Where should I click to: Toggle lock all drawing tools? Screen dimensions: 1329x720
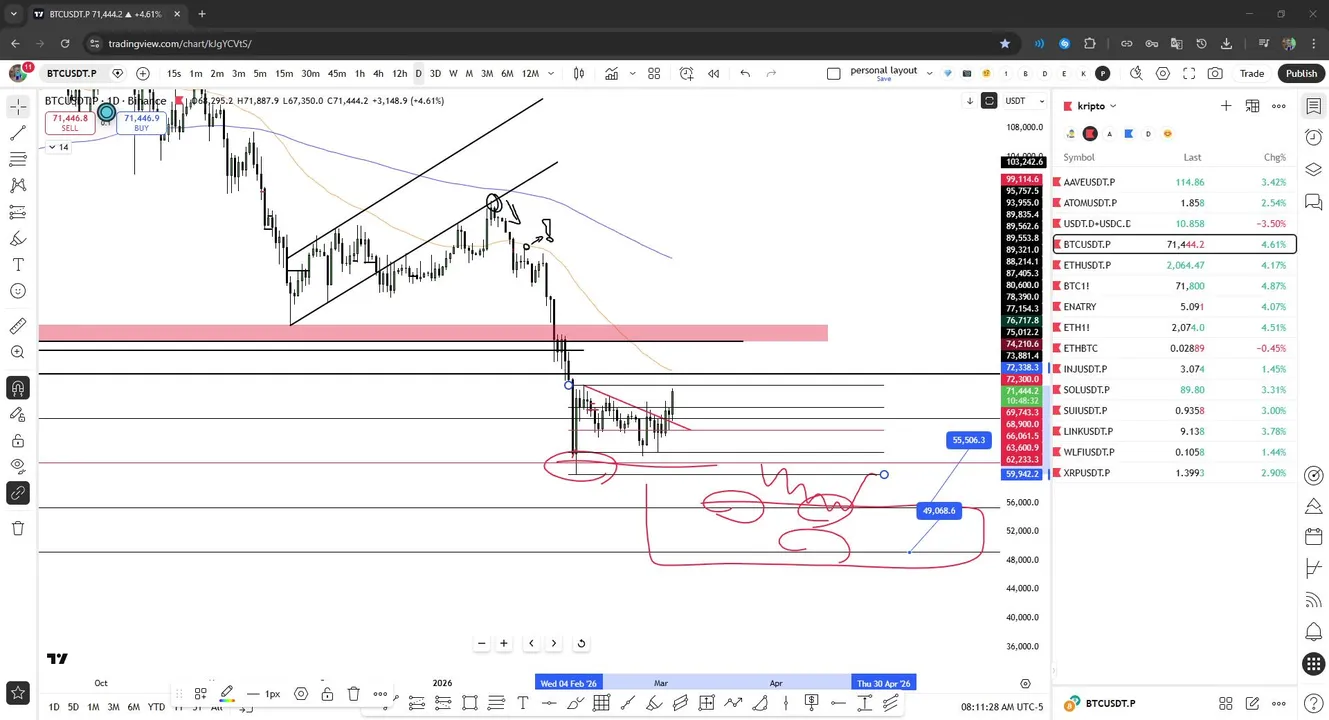coord(18,440)
